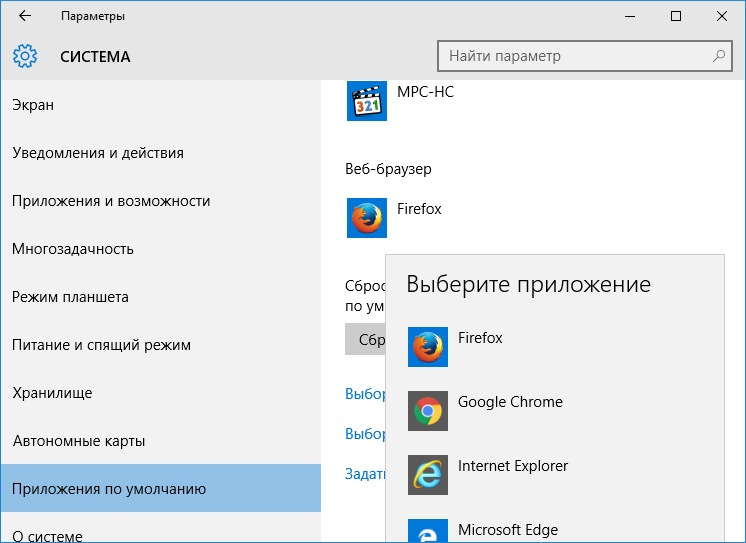This screenshot has width=746, height=543.
Task: Click the MPC-HC player icon
Action: 367,101
